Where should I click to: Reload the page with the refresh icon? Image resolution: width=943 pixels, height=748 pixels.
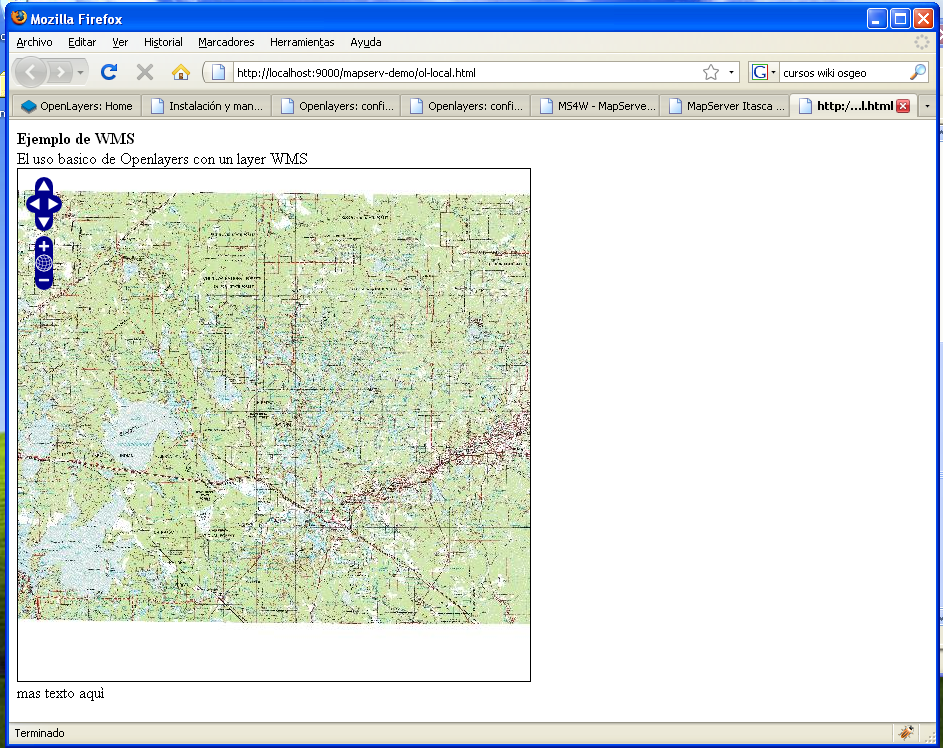pyautogui.click(x=109, y=72)
